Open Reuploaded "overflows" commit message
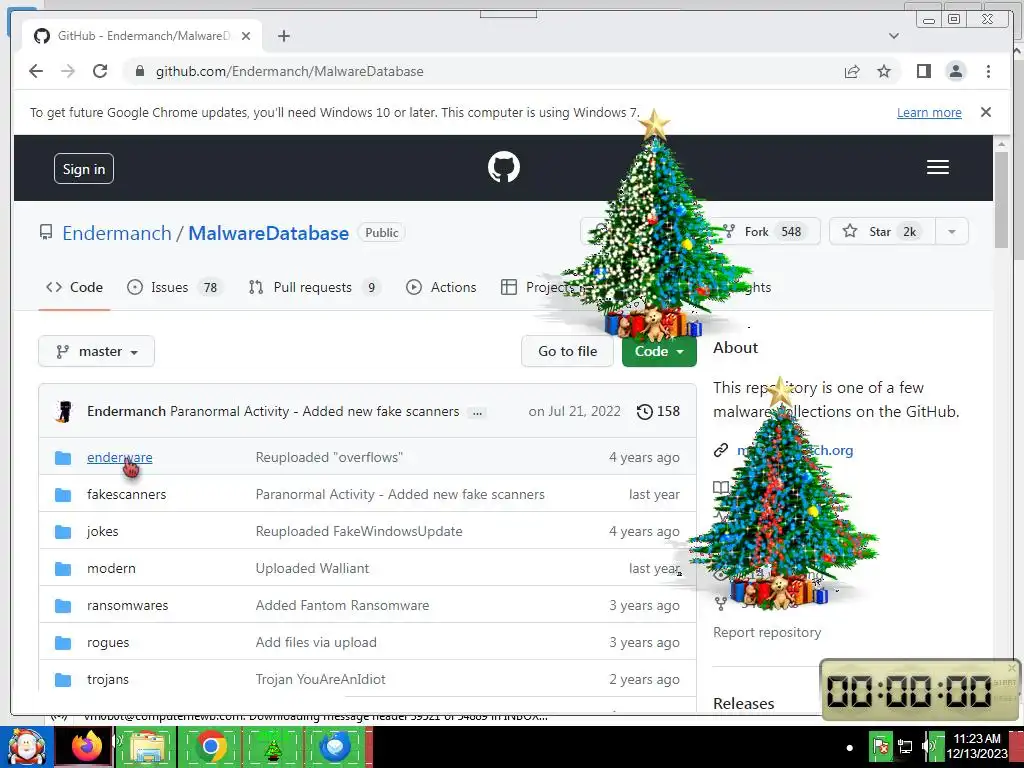1024x768 pixels. [329, 457]
